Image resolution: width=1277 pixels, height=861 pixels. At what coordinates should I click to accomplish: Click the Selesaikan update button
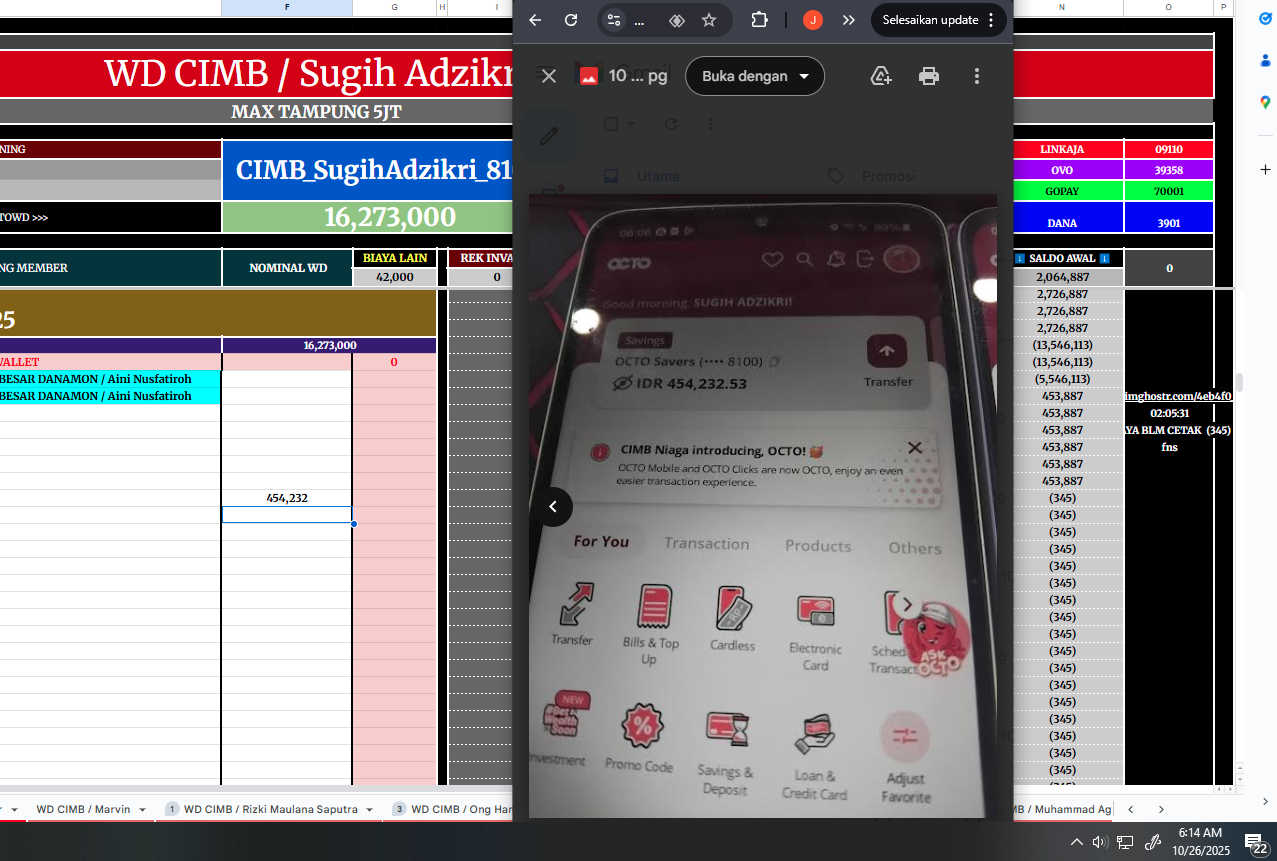click(937, 20)
